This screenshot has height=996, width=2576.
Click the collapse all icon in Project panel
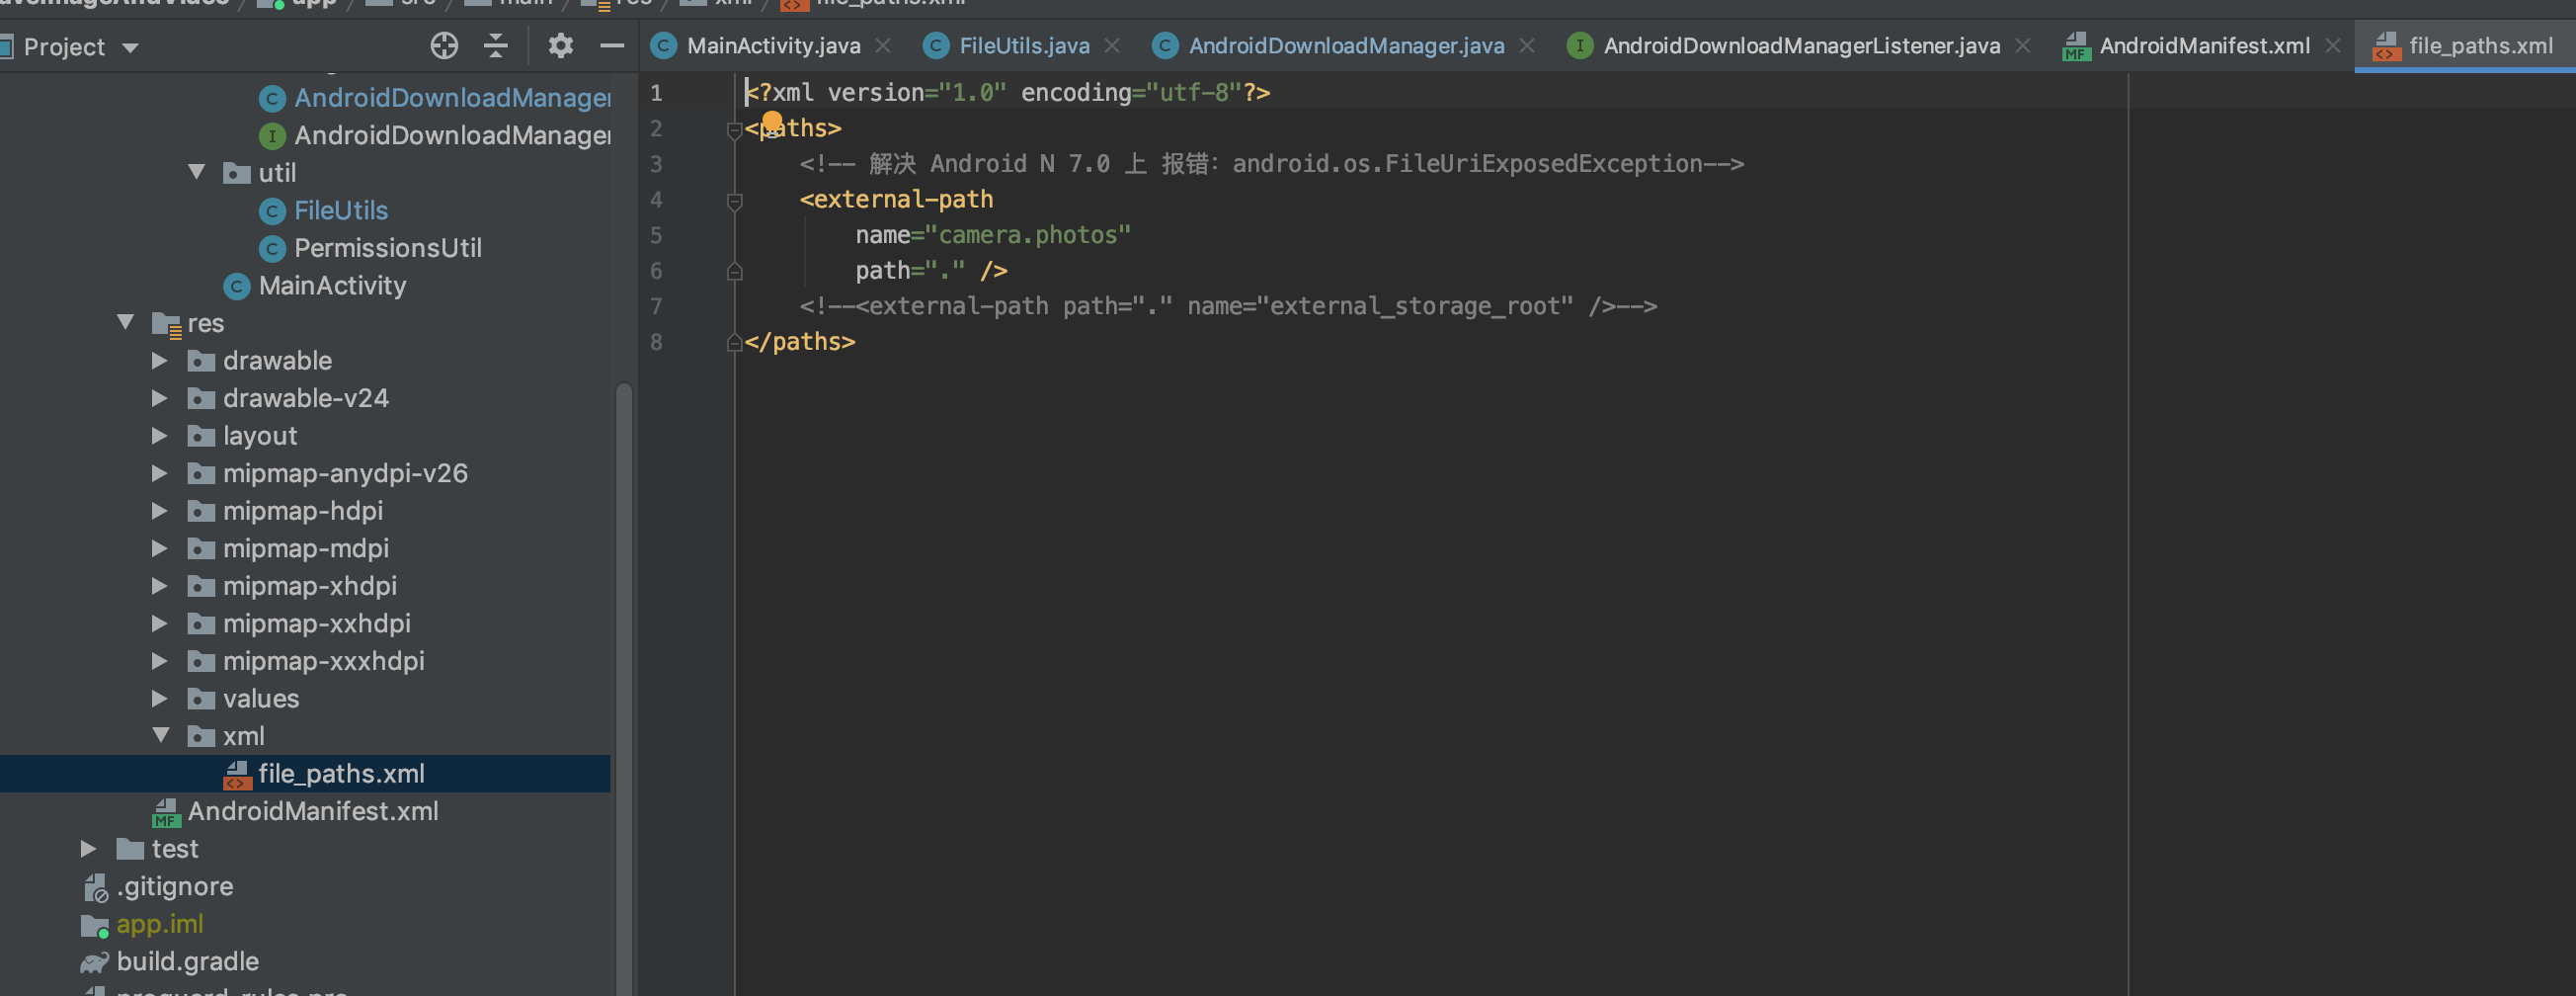[496, 46]
